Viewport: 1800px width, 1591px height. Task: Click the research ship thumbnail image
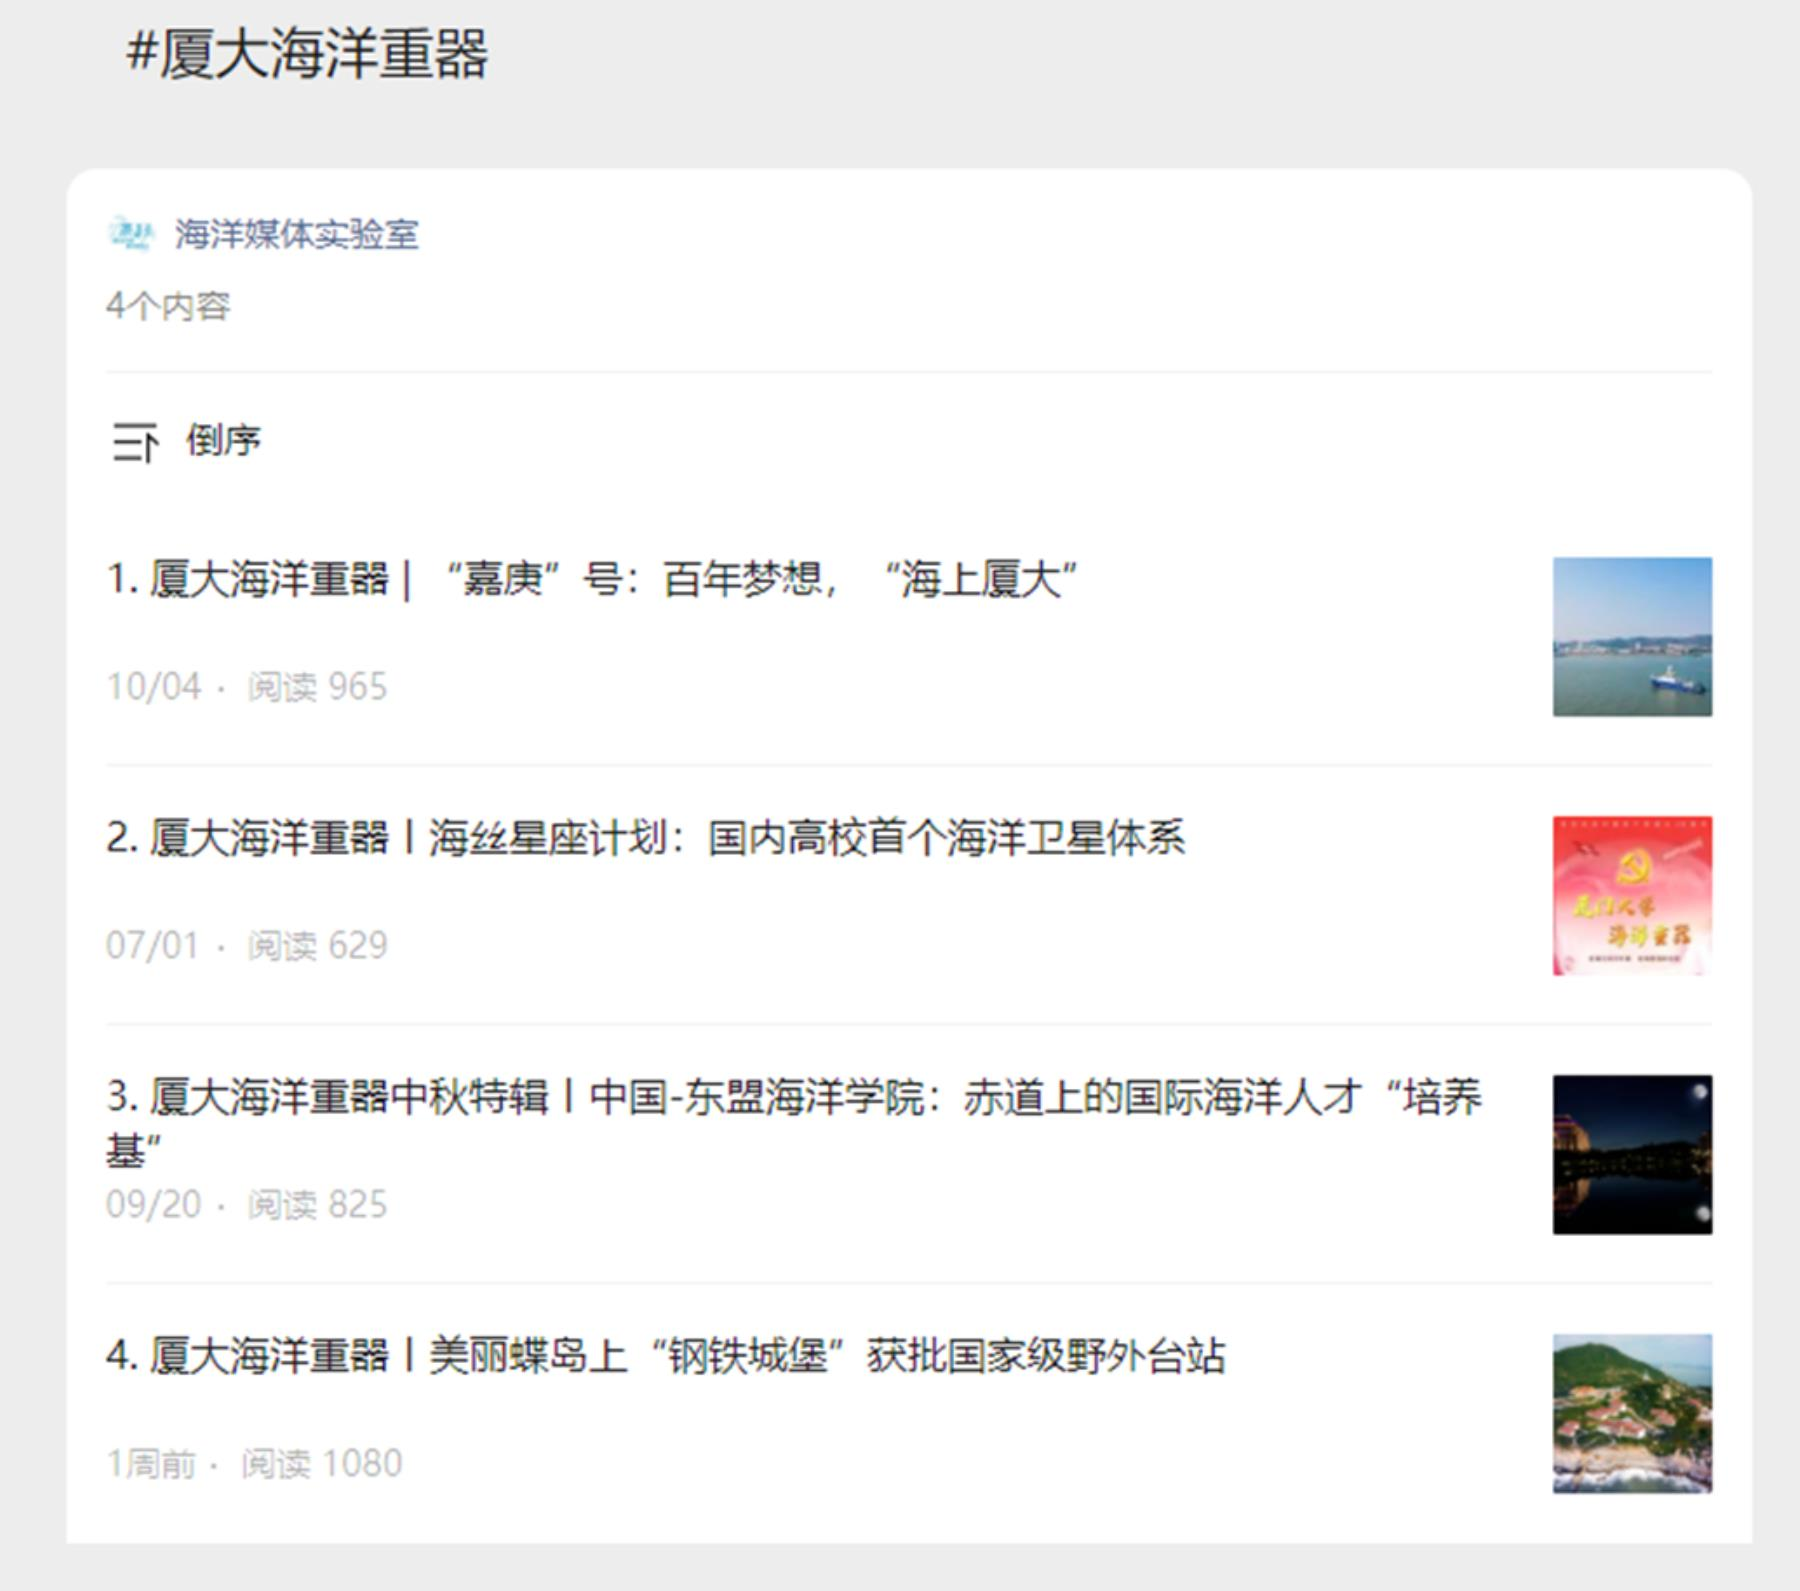[1631, 637]
